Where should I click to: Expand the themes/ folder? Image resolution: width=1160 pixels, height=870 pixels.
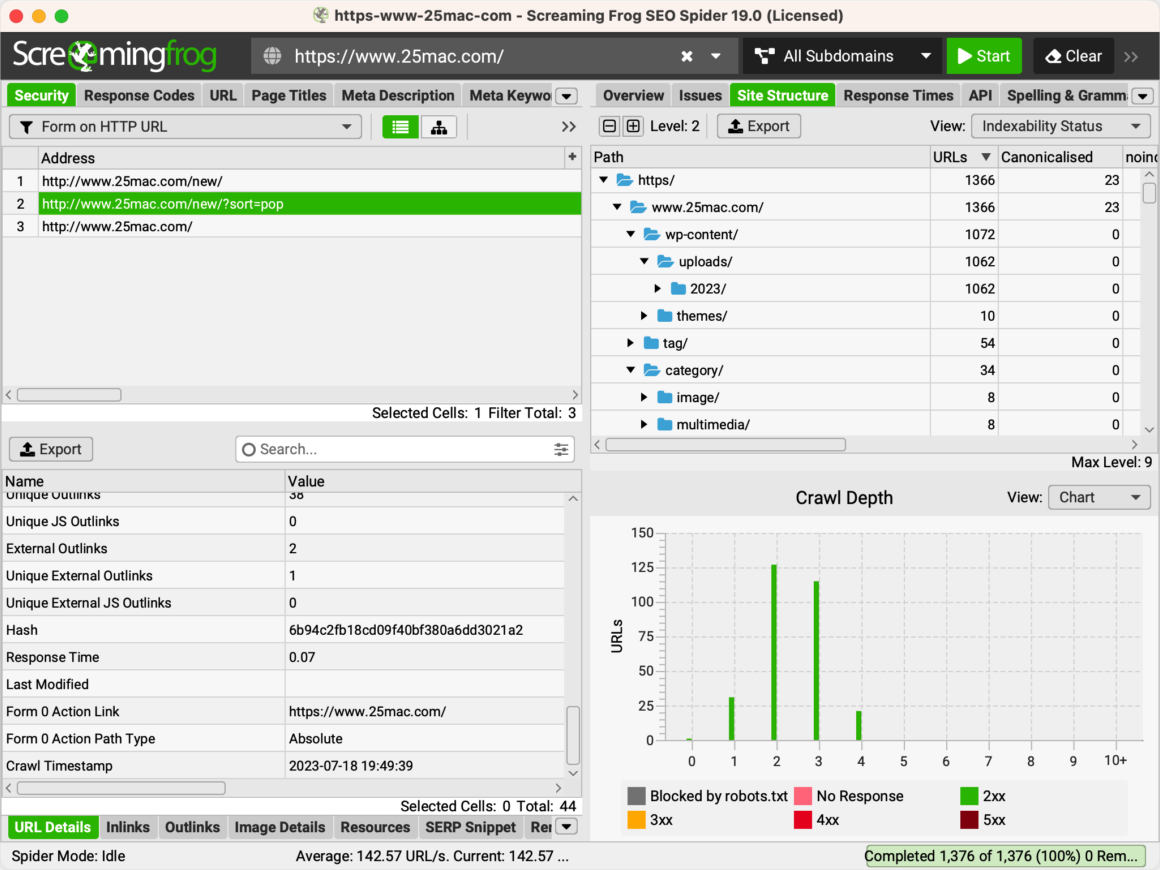[644, 316]
